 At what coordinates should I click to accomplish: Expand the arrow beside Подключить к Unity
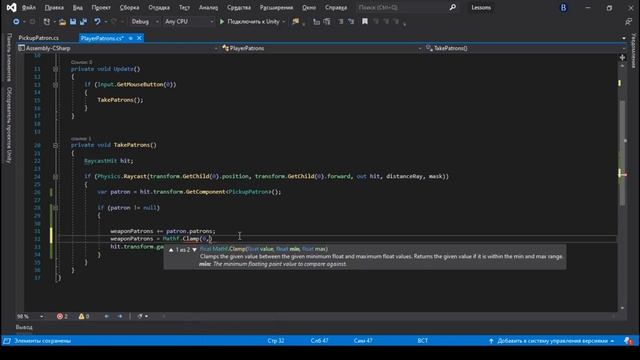[x=284, y=22]
